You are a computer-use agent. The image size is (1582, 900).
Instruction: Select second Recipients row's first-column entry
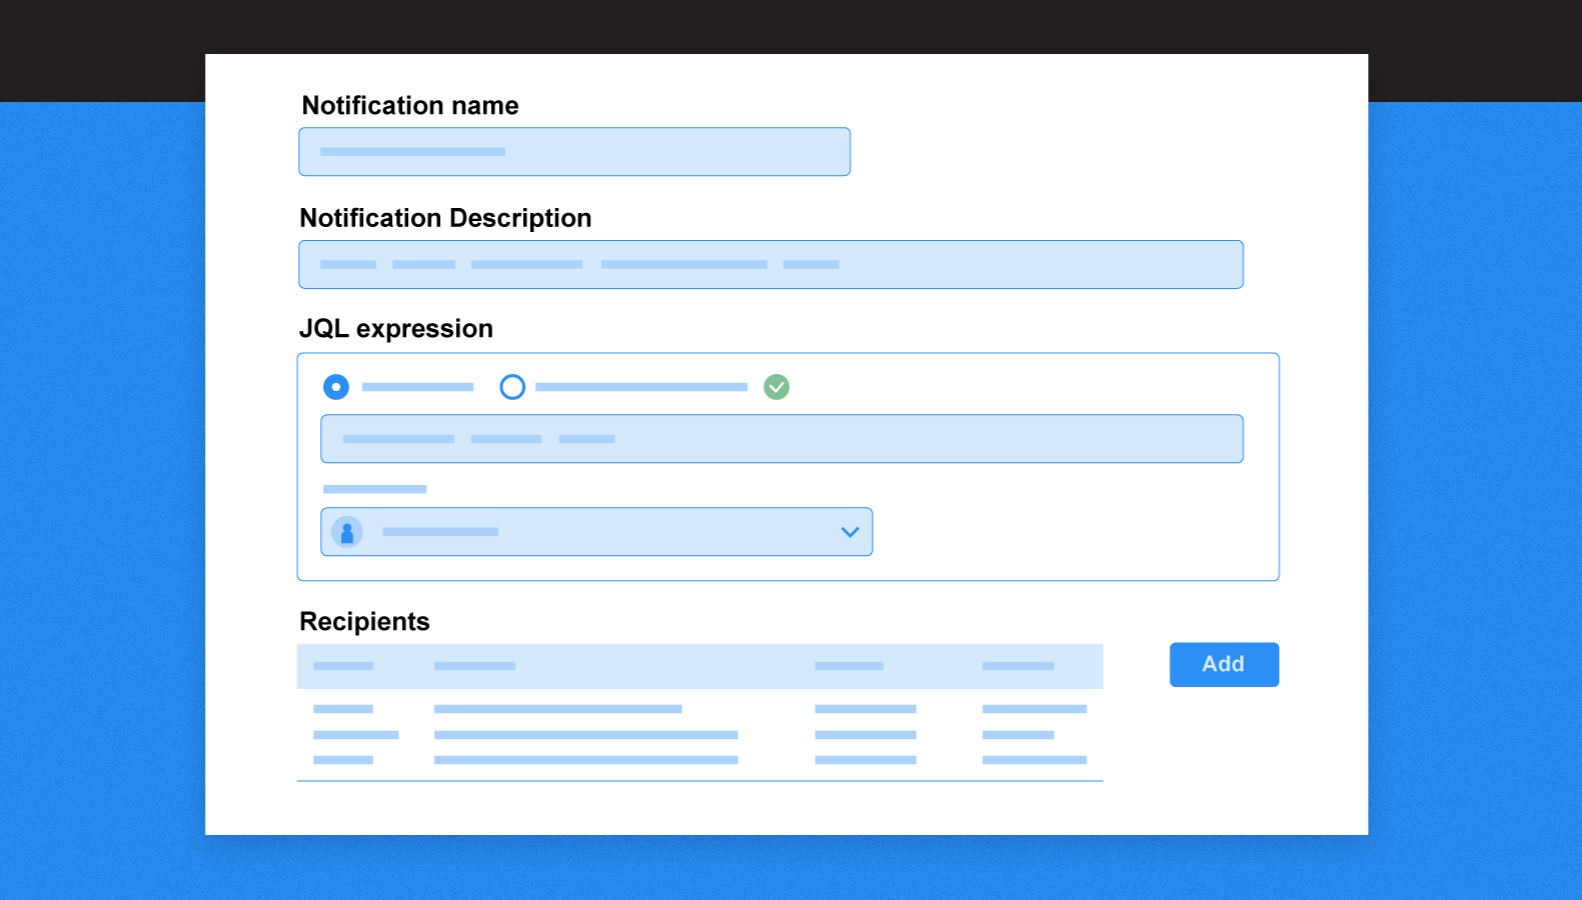(x=356, y=735)
